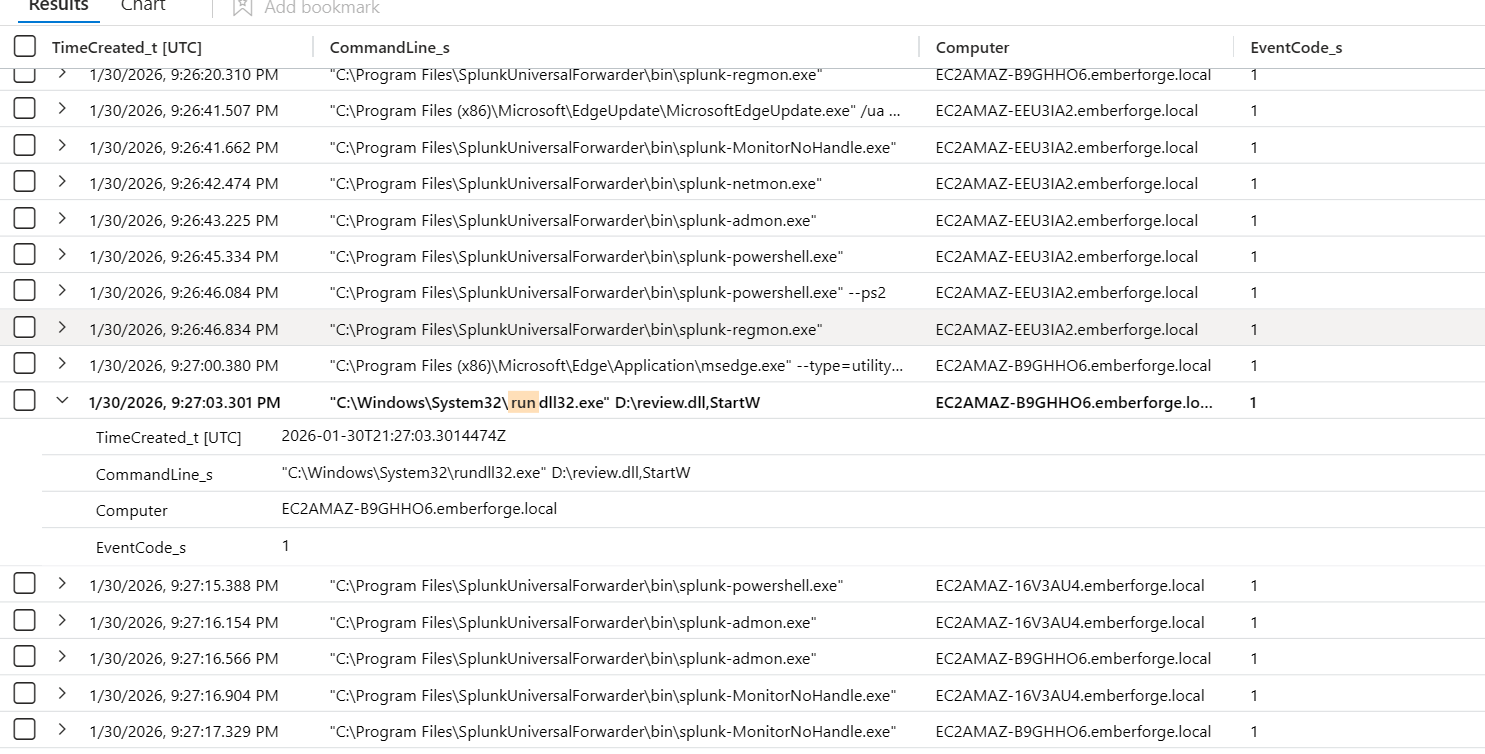Click the CommandLine_s column header
1485x754 pixels.
click(396, 47)
